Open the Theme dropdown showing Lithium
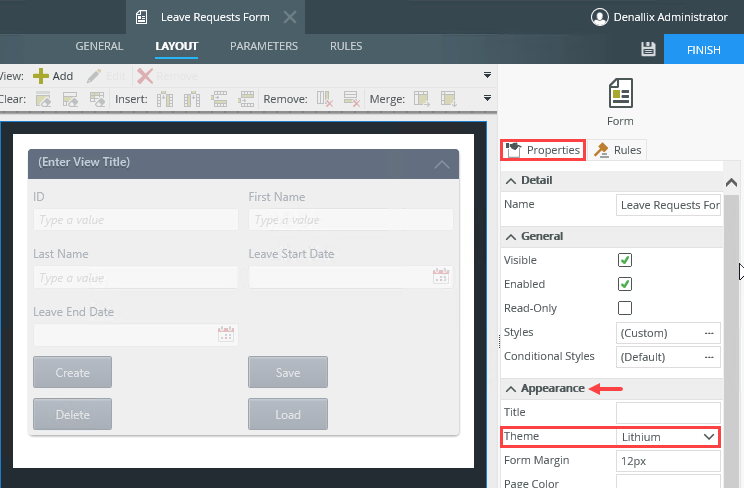 [668, 437]
